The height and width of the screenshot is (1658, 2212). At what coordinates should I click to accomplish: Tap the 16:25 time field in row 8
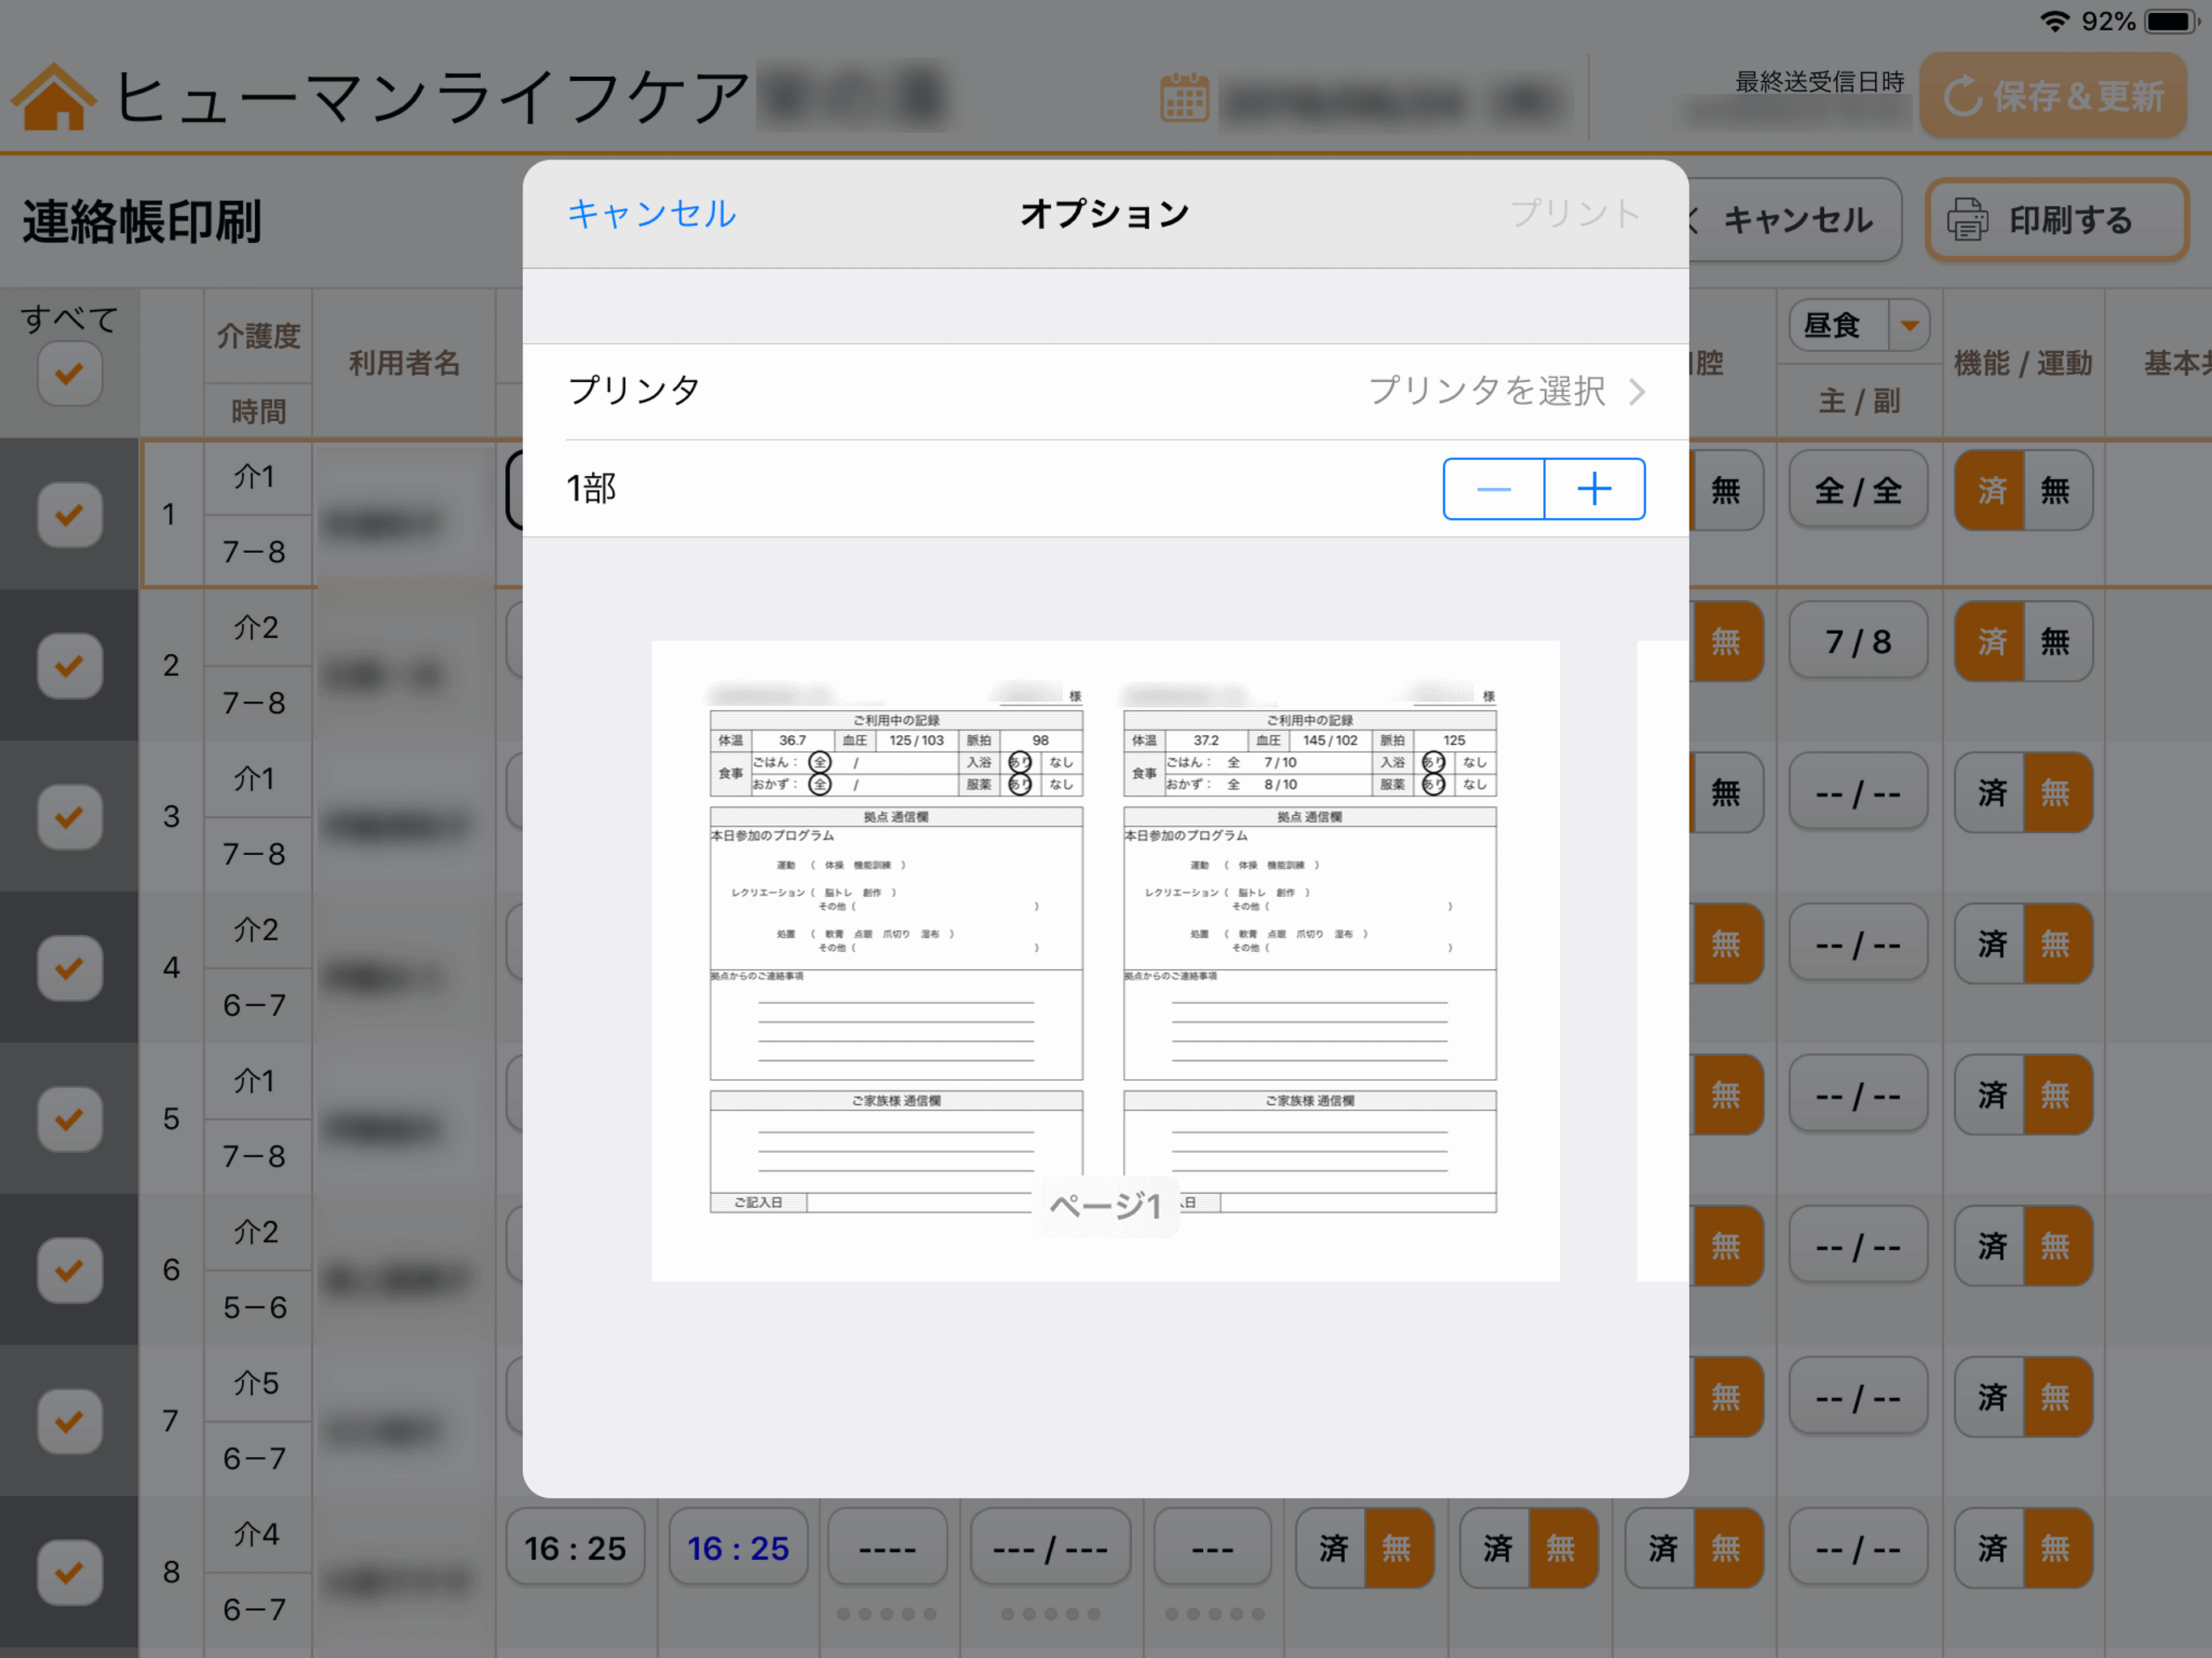[x=575, y=1548]
